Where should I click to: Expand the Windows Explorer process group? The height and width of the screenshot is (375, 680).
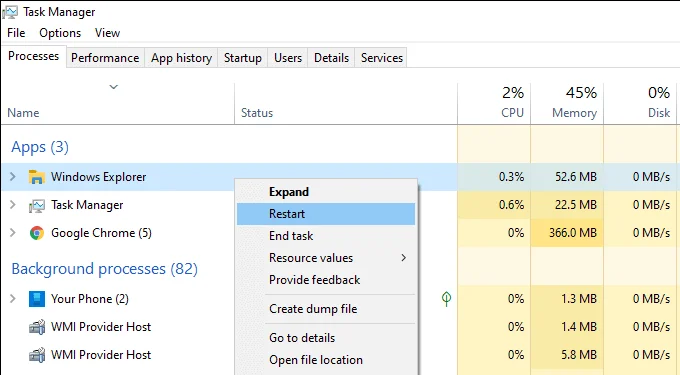click(x=13, y=176)
